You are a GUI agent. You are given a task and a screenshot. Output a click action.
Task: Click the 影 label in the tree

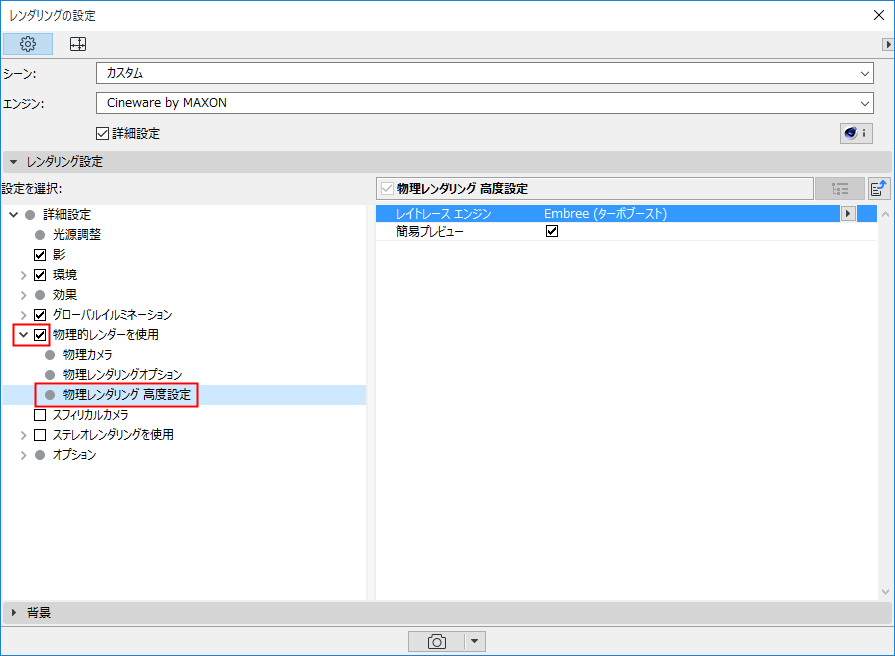tap(59, 255)
